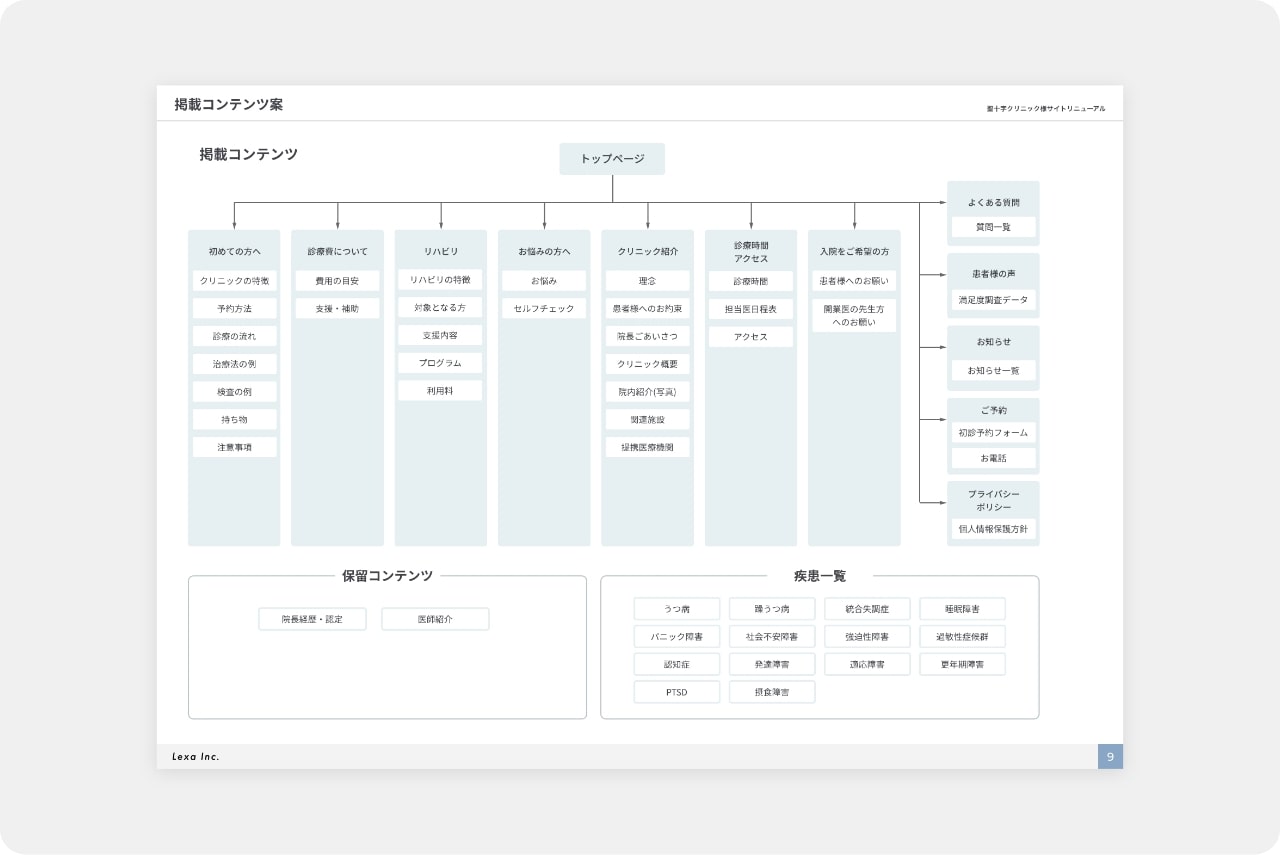Viewport: 1280px width, 855px height.
Task: Click the 質問一覧 box under よくある質問
Action: (993, 227)
